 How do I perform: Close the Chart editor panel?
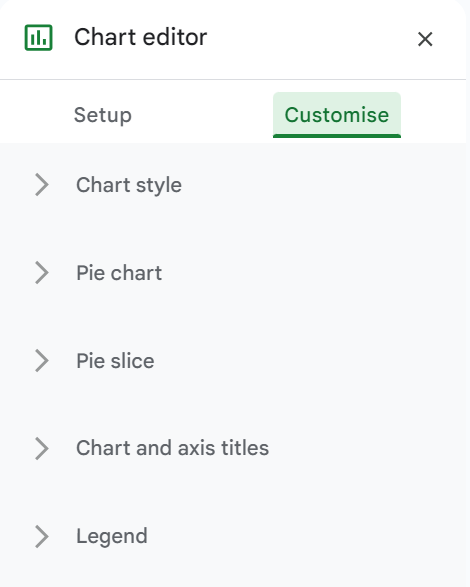pyautogui.click(x=425, y=39)
